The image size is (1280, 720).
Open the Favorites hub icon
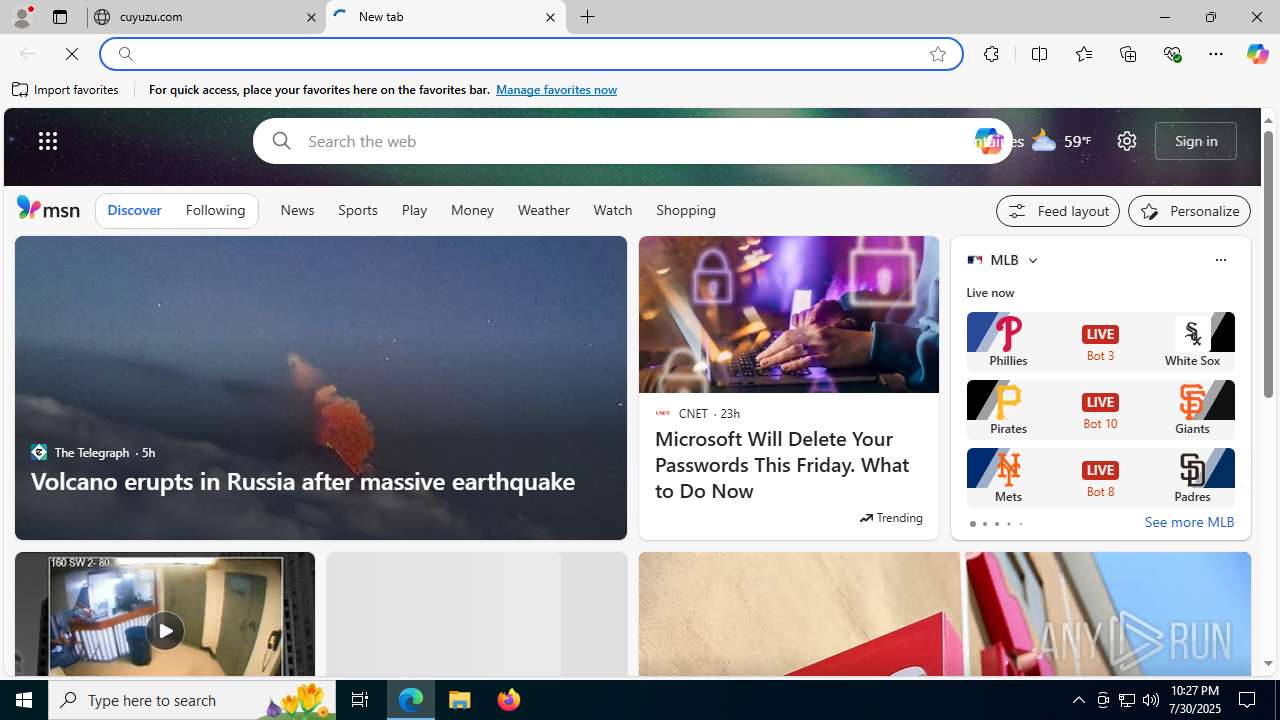pos(1084,54)
